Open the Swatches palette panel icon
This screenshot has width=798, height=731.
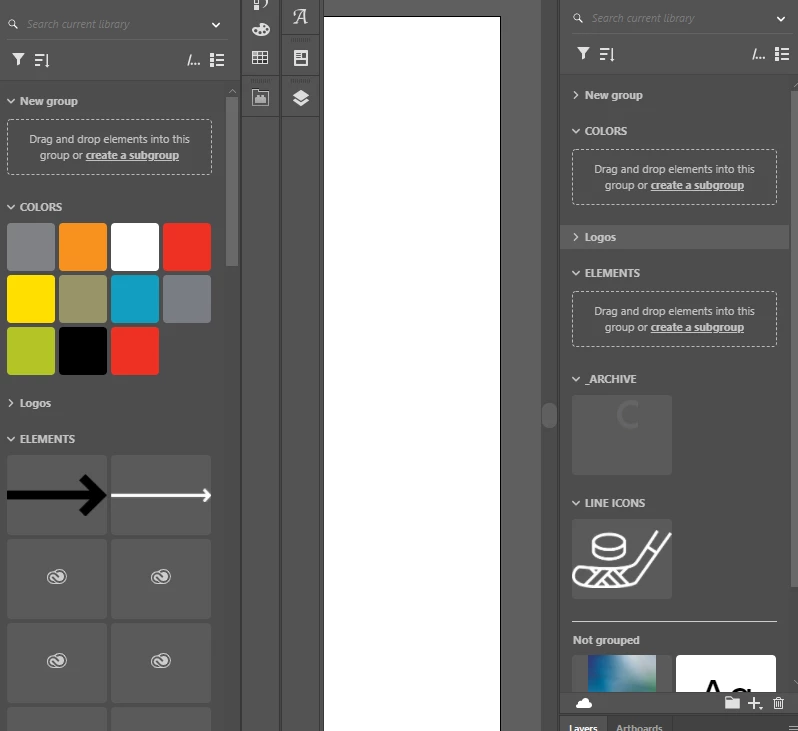coord(261,30)
